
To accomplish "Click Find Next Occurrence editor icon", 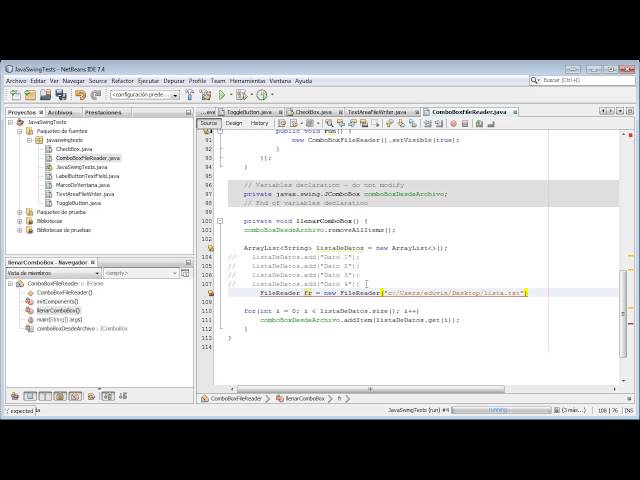I will 352,123.
